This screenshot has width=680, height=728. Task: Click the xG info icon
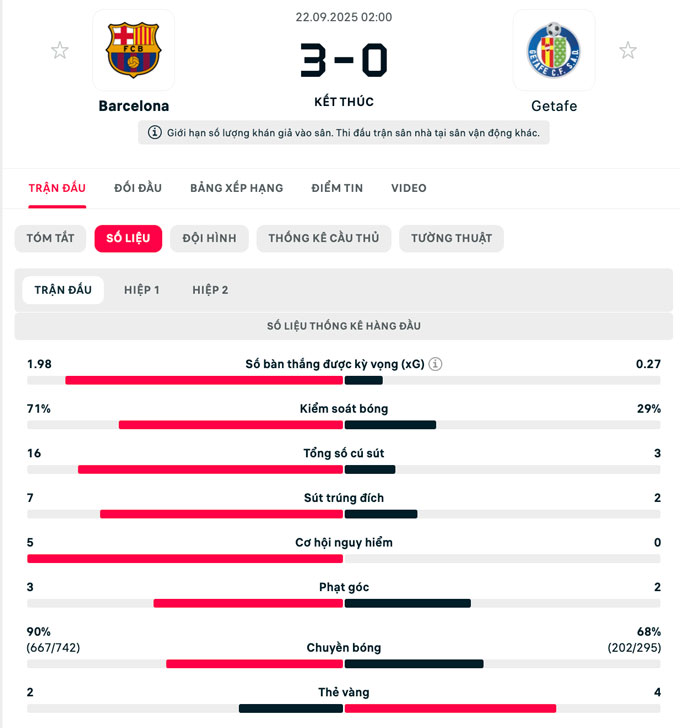pos(435,365)
